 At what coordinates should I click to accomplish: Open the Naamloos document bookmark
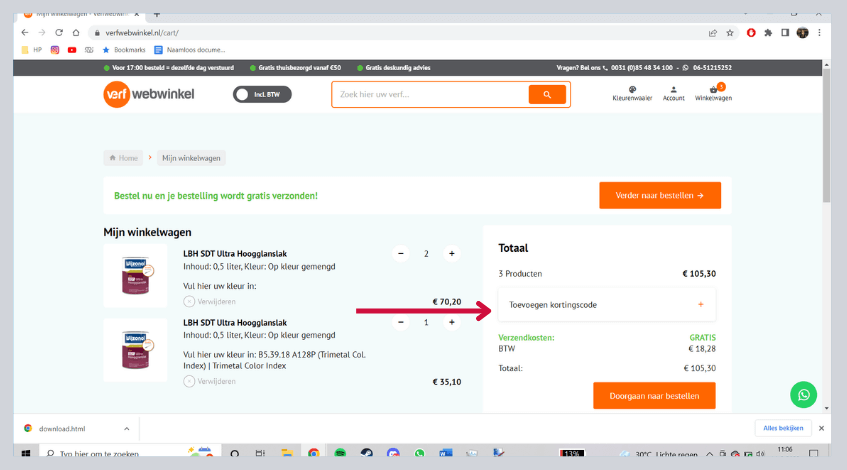[190, 50]
